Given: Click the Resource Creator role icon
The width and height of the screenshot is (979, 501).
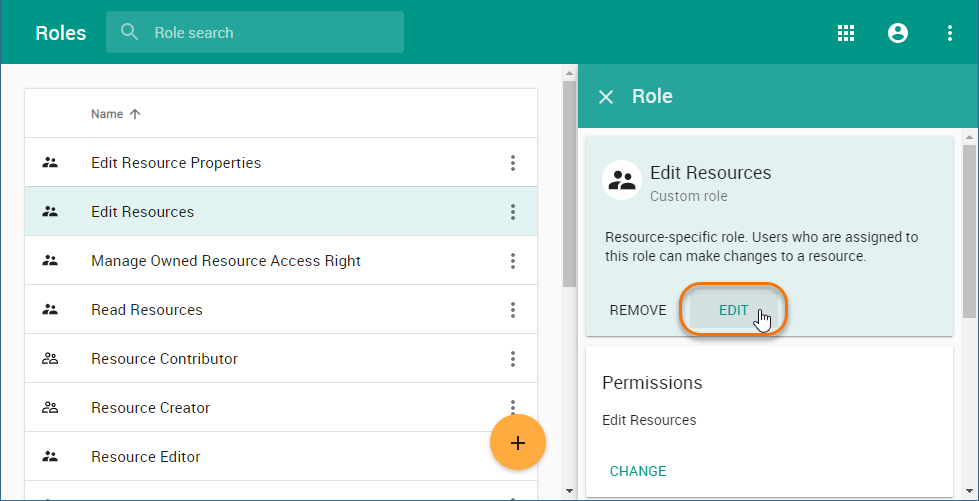Looking at the screenshot, I should pyautogui.click(x=50, y=408).
